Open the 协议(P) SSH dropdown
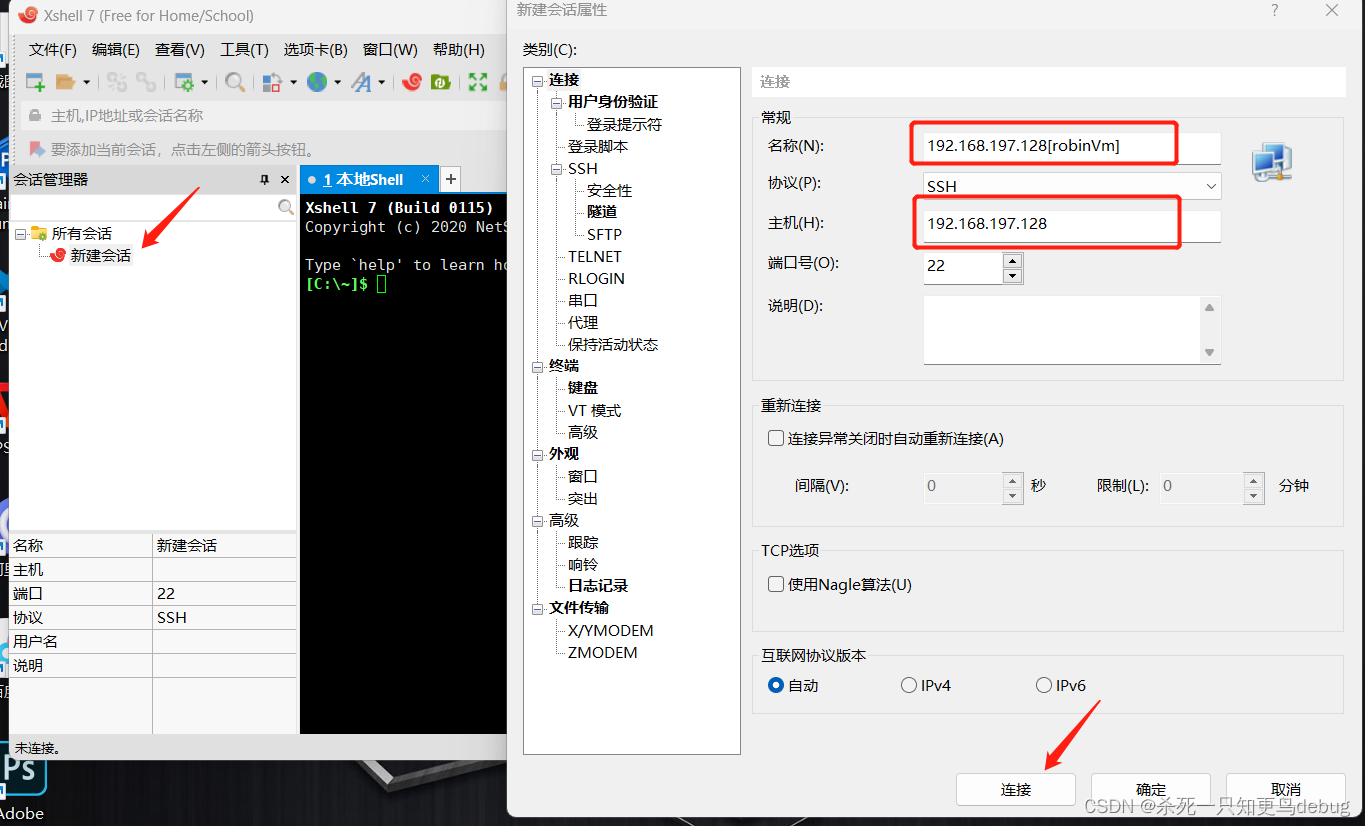The image size is (1365, 826). [1072, 186]
